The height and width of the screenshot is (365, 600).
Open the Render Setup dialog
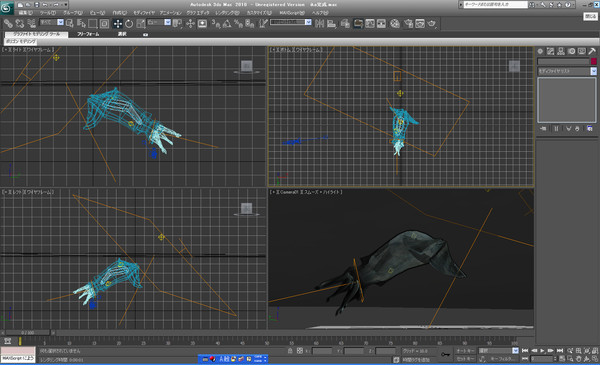pos(409,24)
